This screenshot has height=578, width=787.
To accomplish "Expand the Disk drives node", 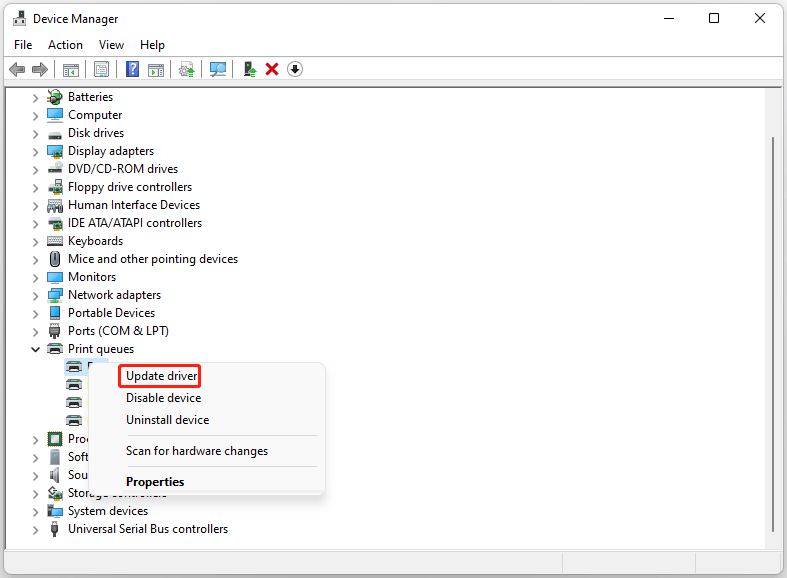I will pos(35,134).
